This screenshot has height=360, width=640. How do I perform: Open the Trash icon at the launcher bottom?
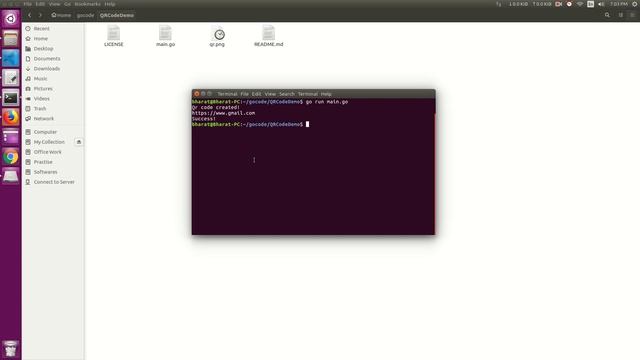(11, 349)
